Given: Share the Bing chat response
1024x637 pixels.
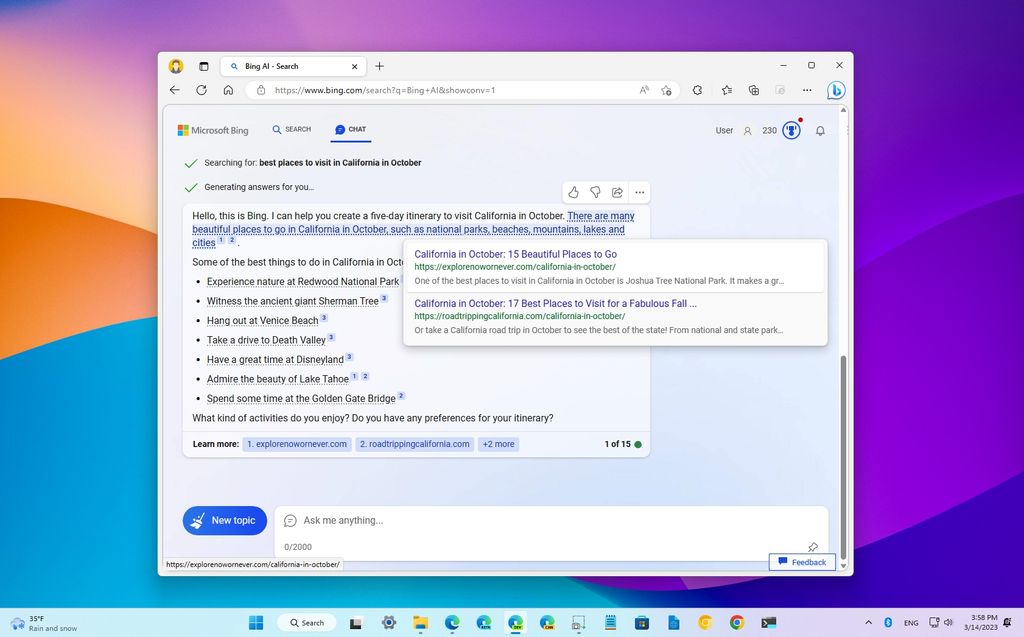Looking at the screenshot, I should pos(617,192).
